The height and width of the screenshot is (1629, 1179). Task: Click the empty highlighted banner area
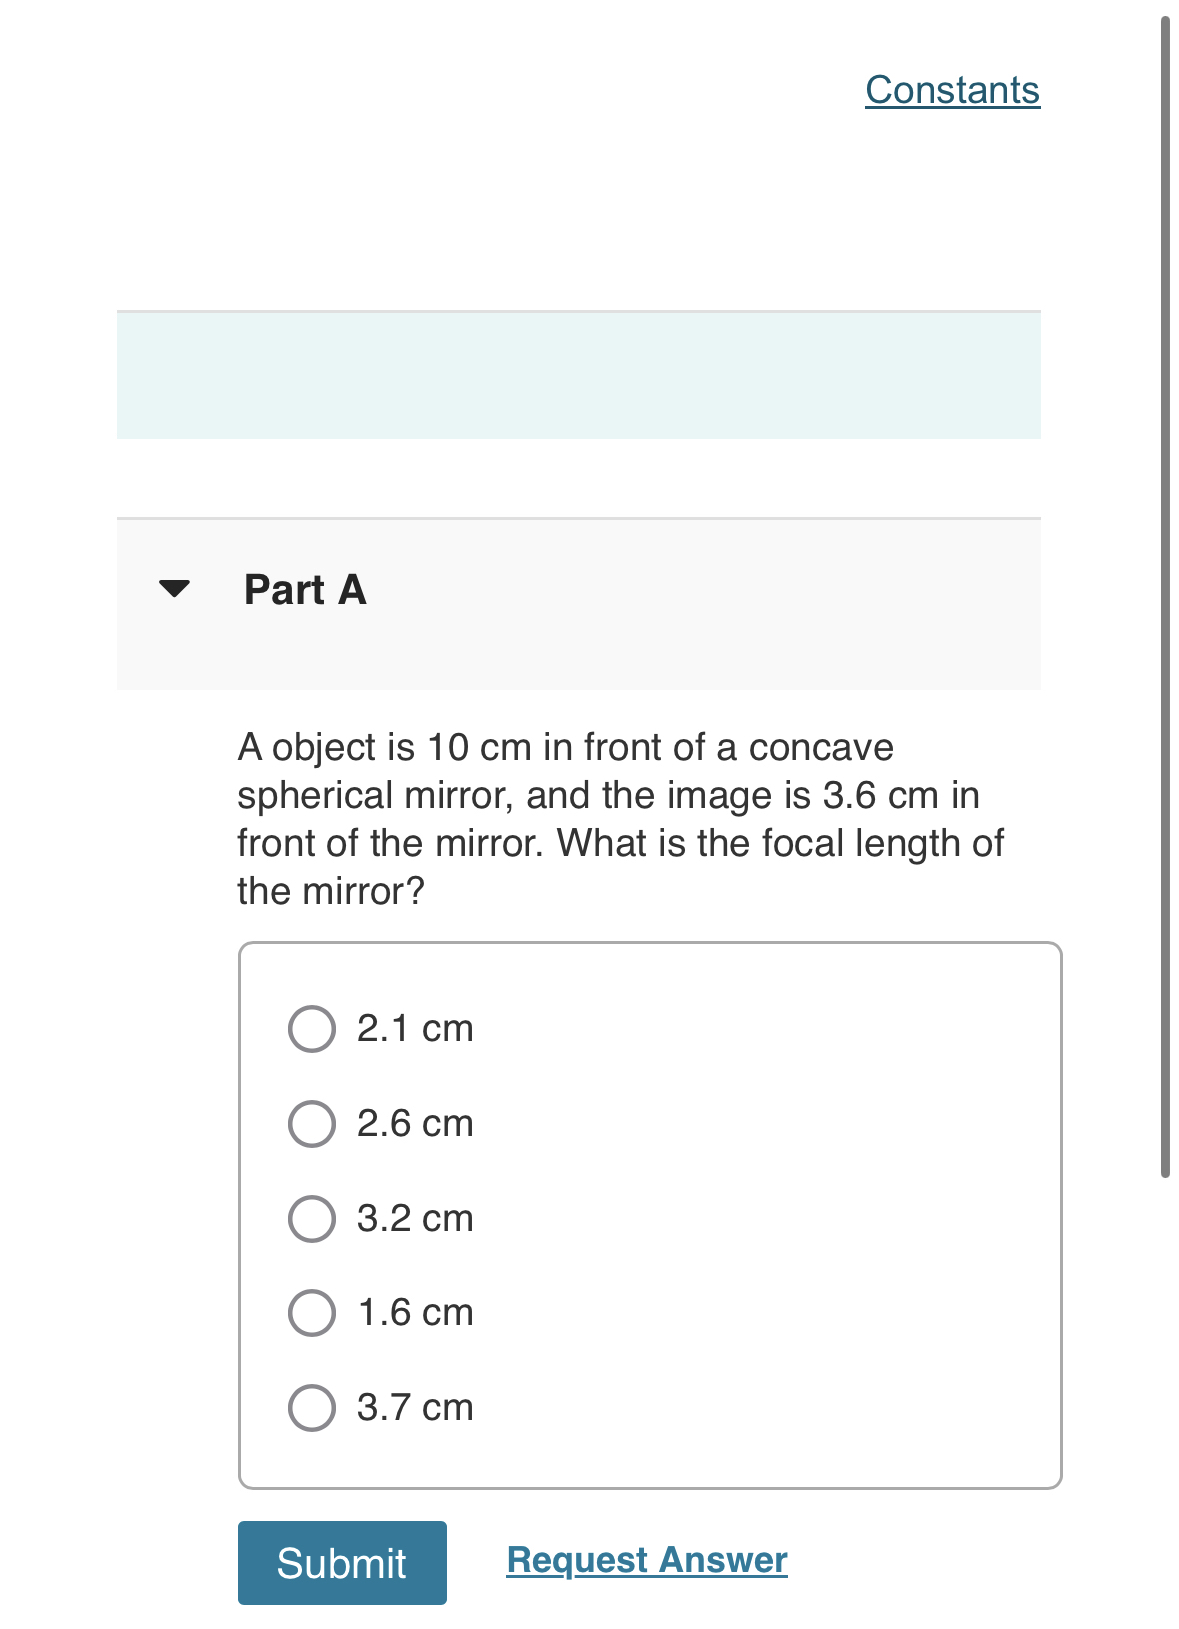[x=578, y=374]
